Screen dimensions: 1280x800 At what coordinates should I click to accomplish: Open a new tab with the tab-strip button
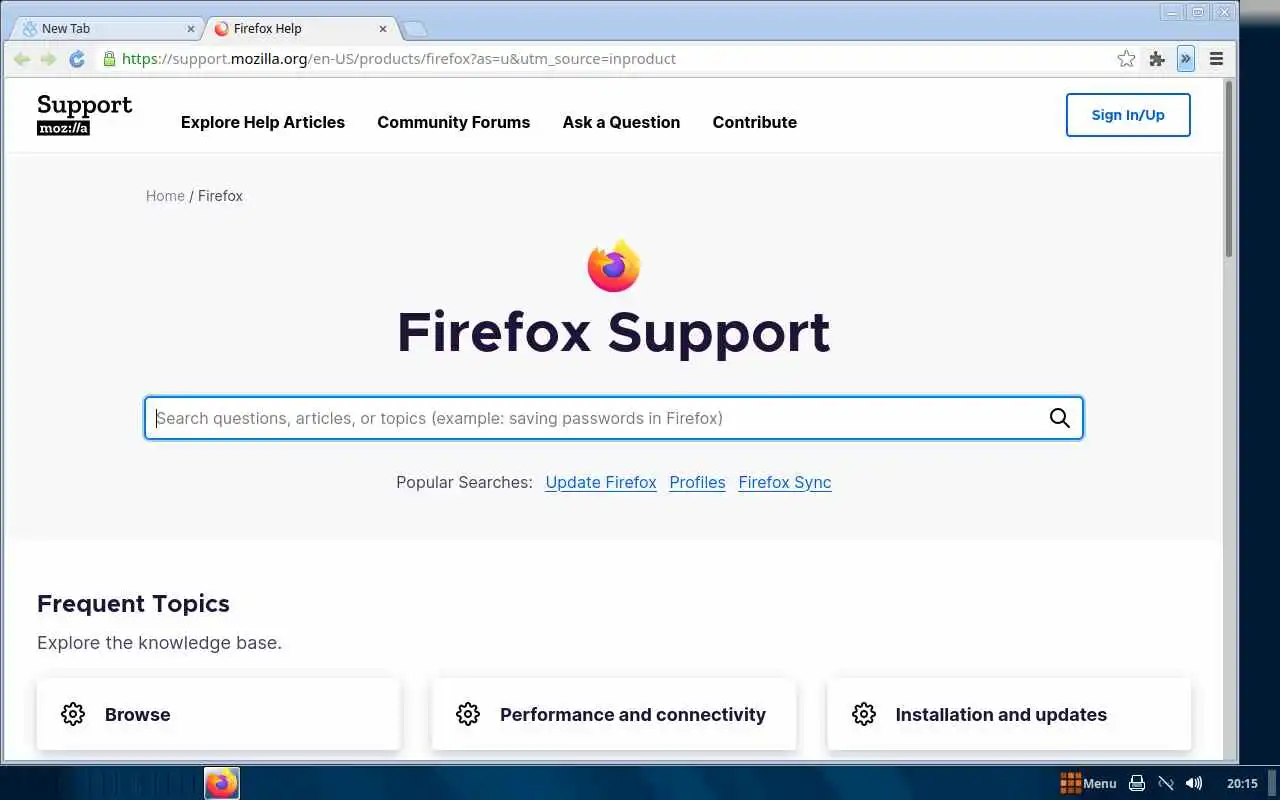coord(415,29)
